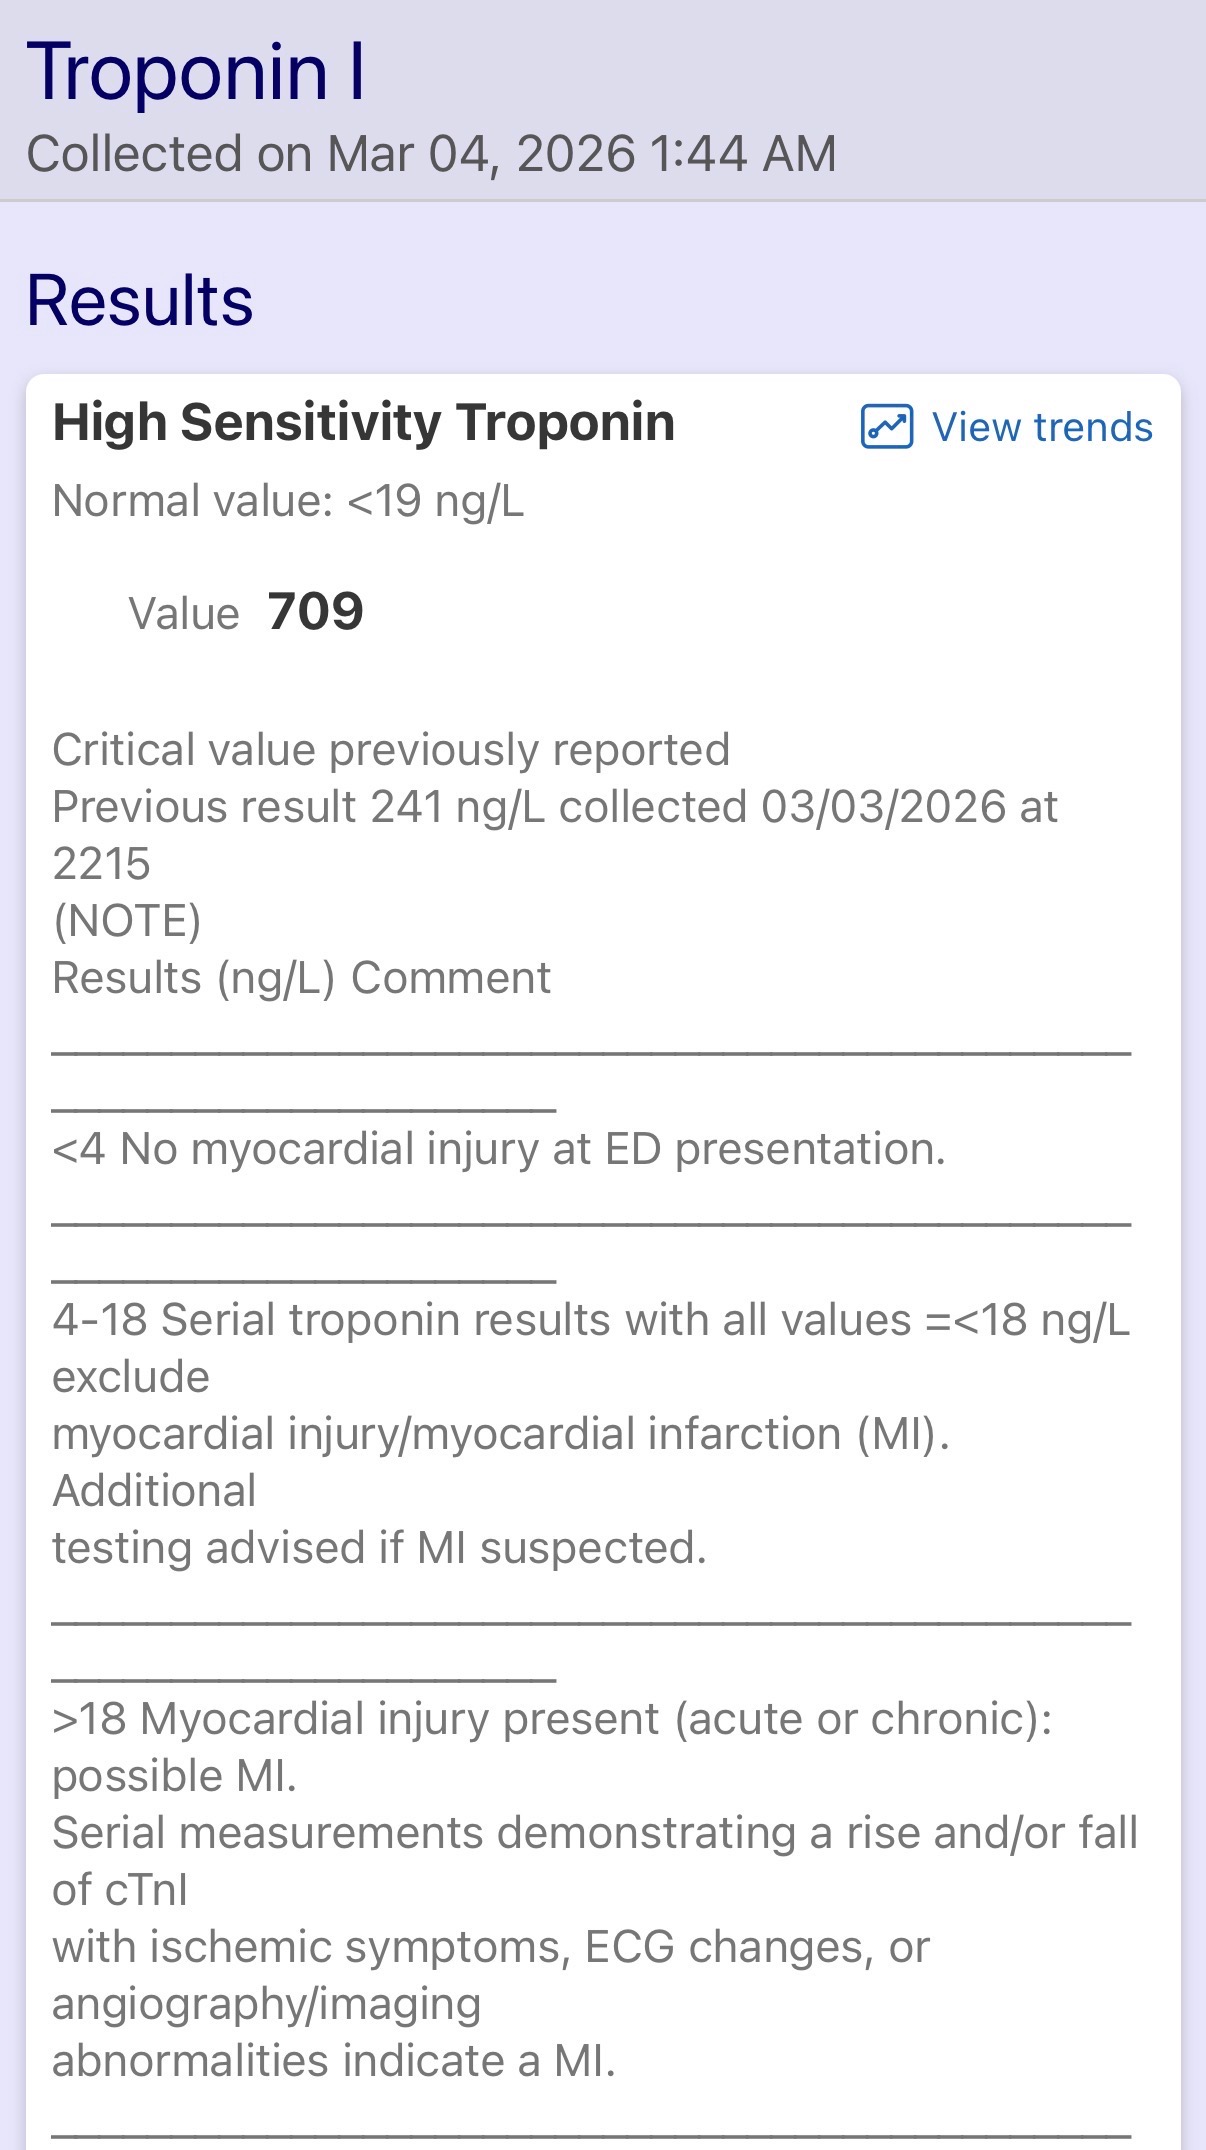Select the result value 709
The image size is (1206, 2150).
pyautogui.click(x=315, y=611)
